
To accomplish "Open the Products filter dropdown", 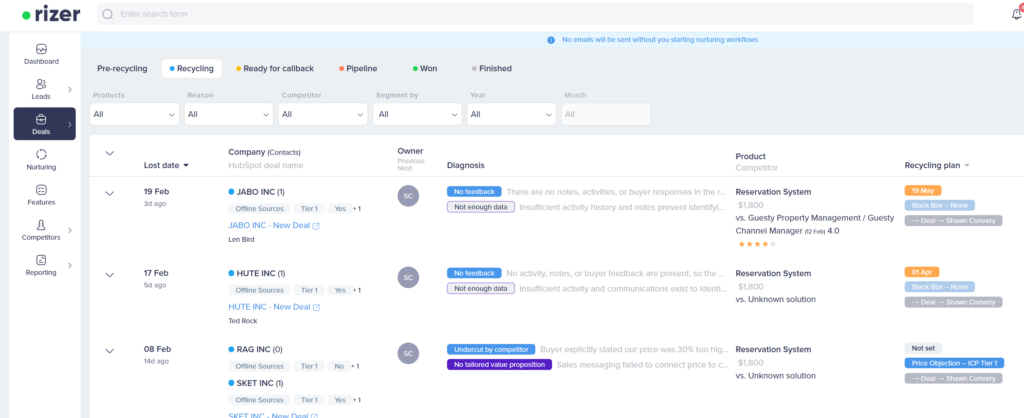I will click(x=135, y=114).
